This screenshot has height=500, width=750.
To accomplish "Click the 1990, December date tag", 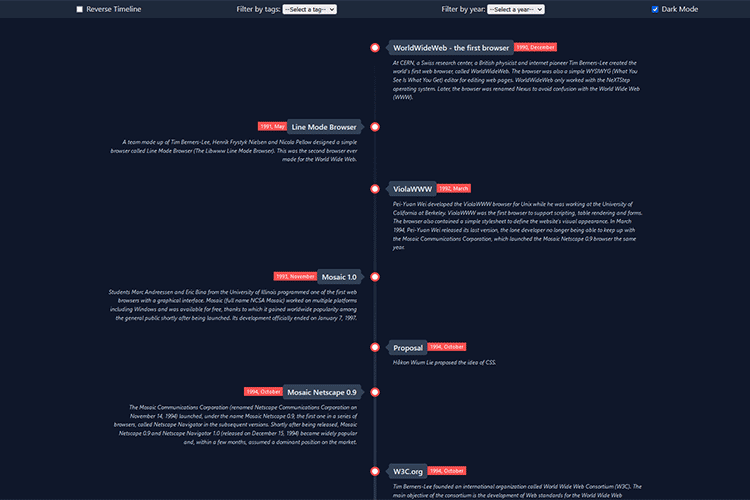I will [x=535, y=47].
